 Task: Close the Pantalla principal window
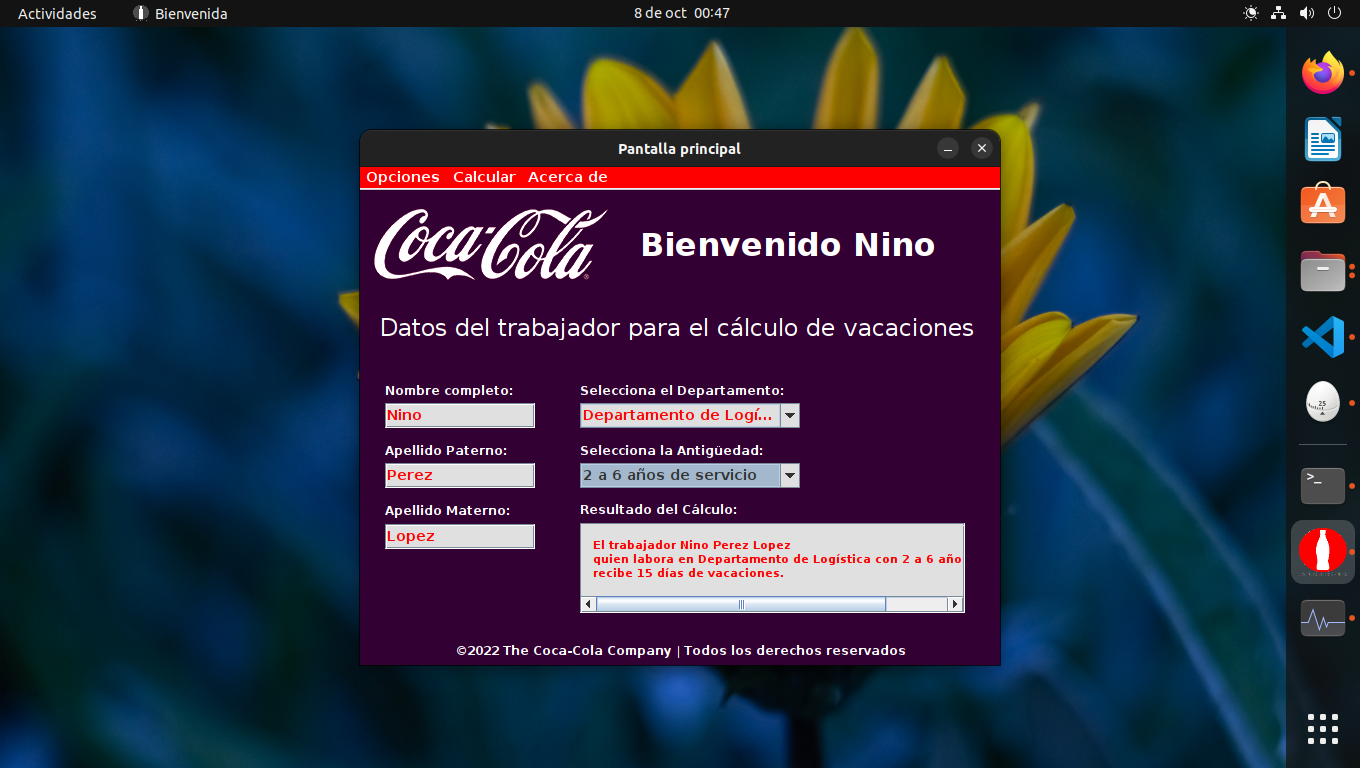coord(982,148)
